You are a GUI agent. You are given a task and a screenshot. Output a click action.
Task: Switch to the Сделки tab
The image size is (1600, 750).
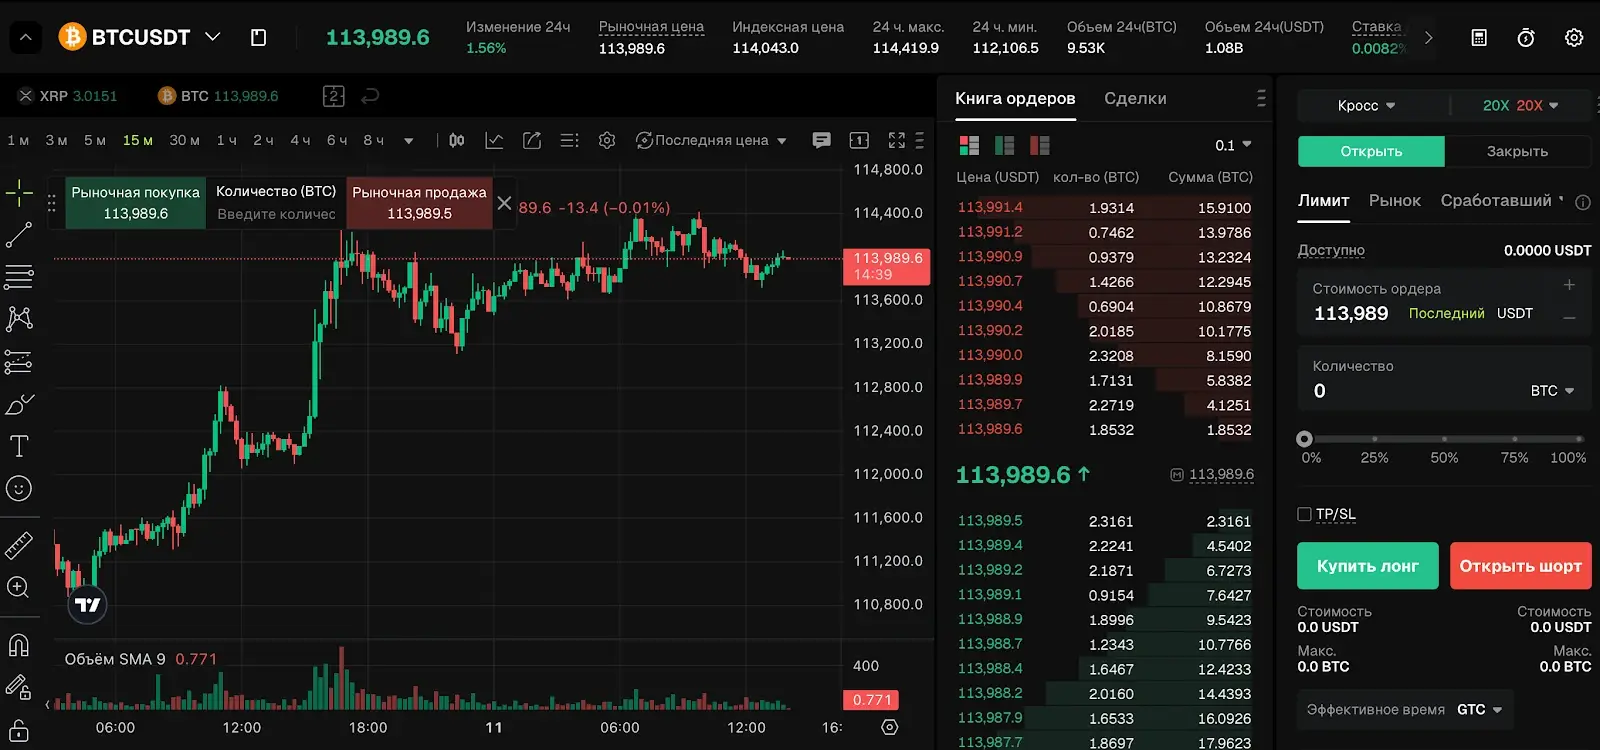pyautogui.click(x=1135, y=99)
